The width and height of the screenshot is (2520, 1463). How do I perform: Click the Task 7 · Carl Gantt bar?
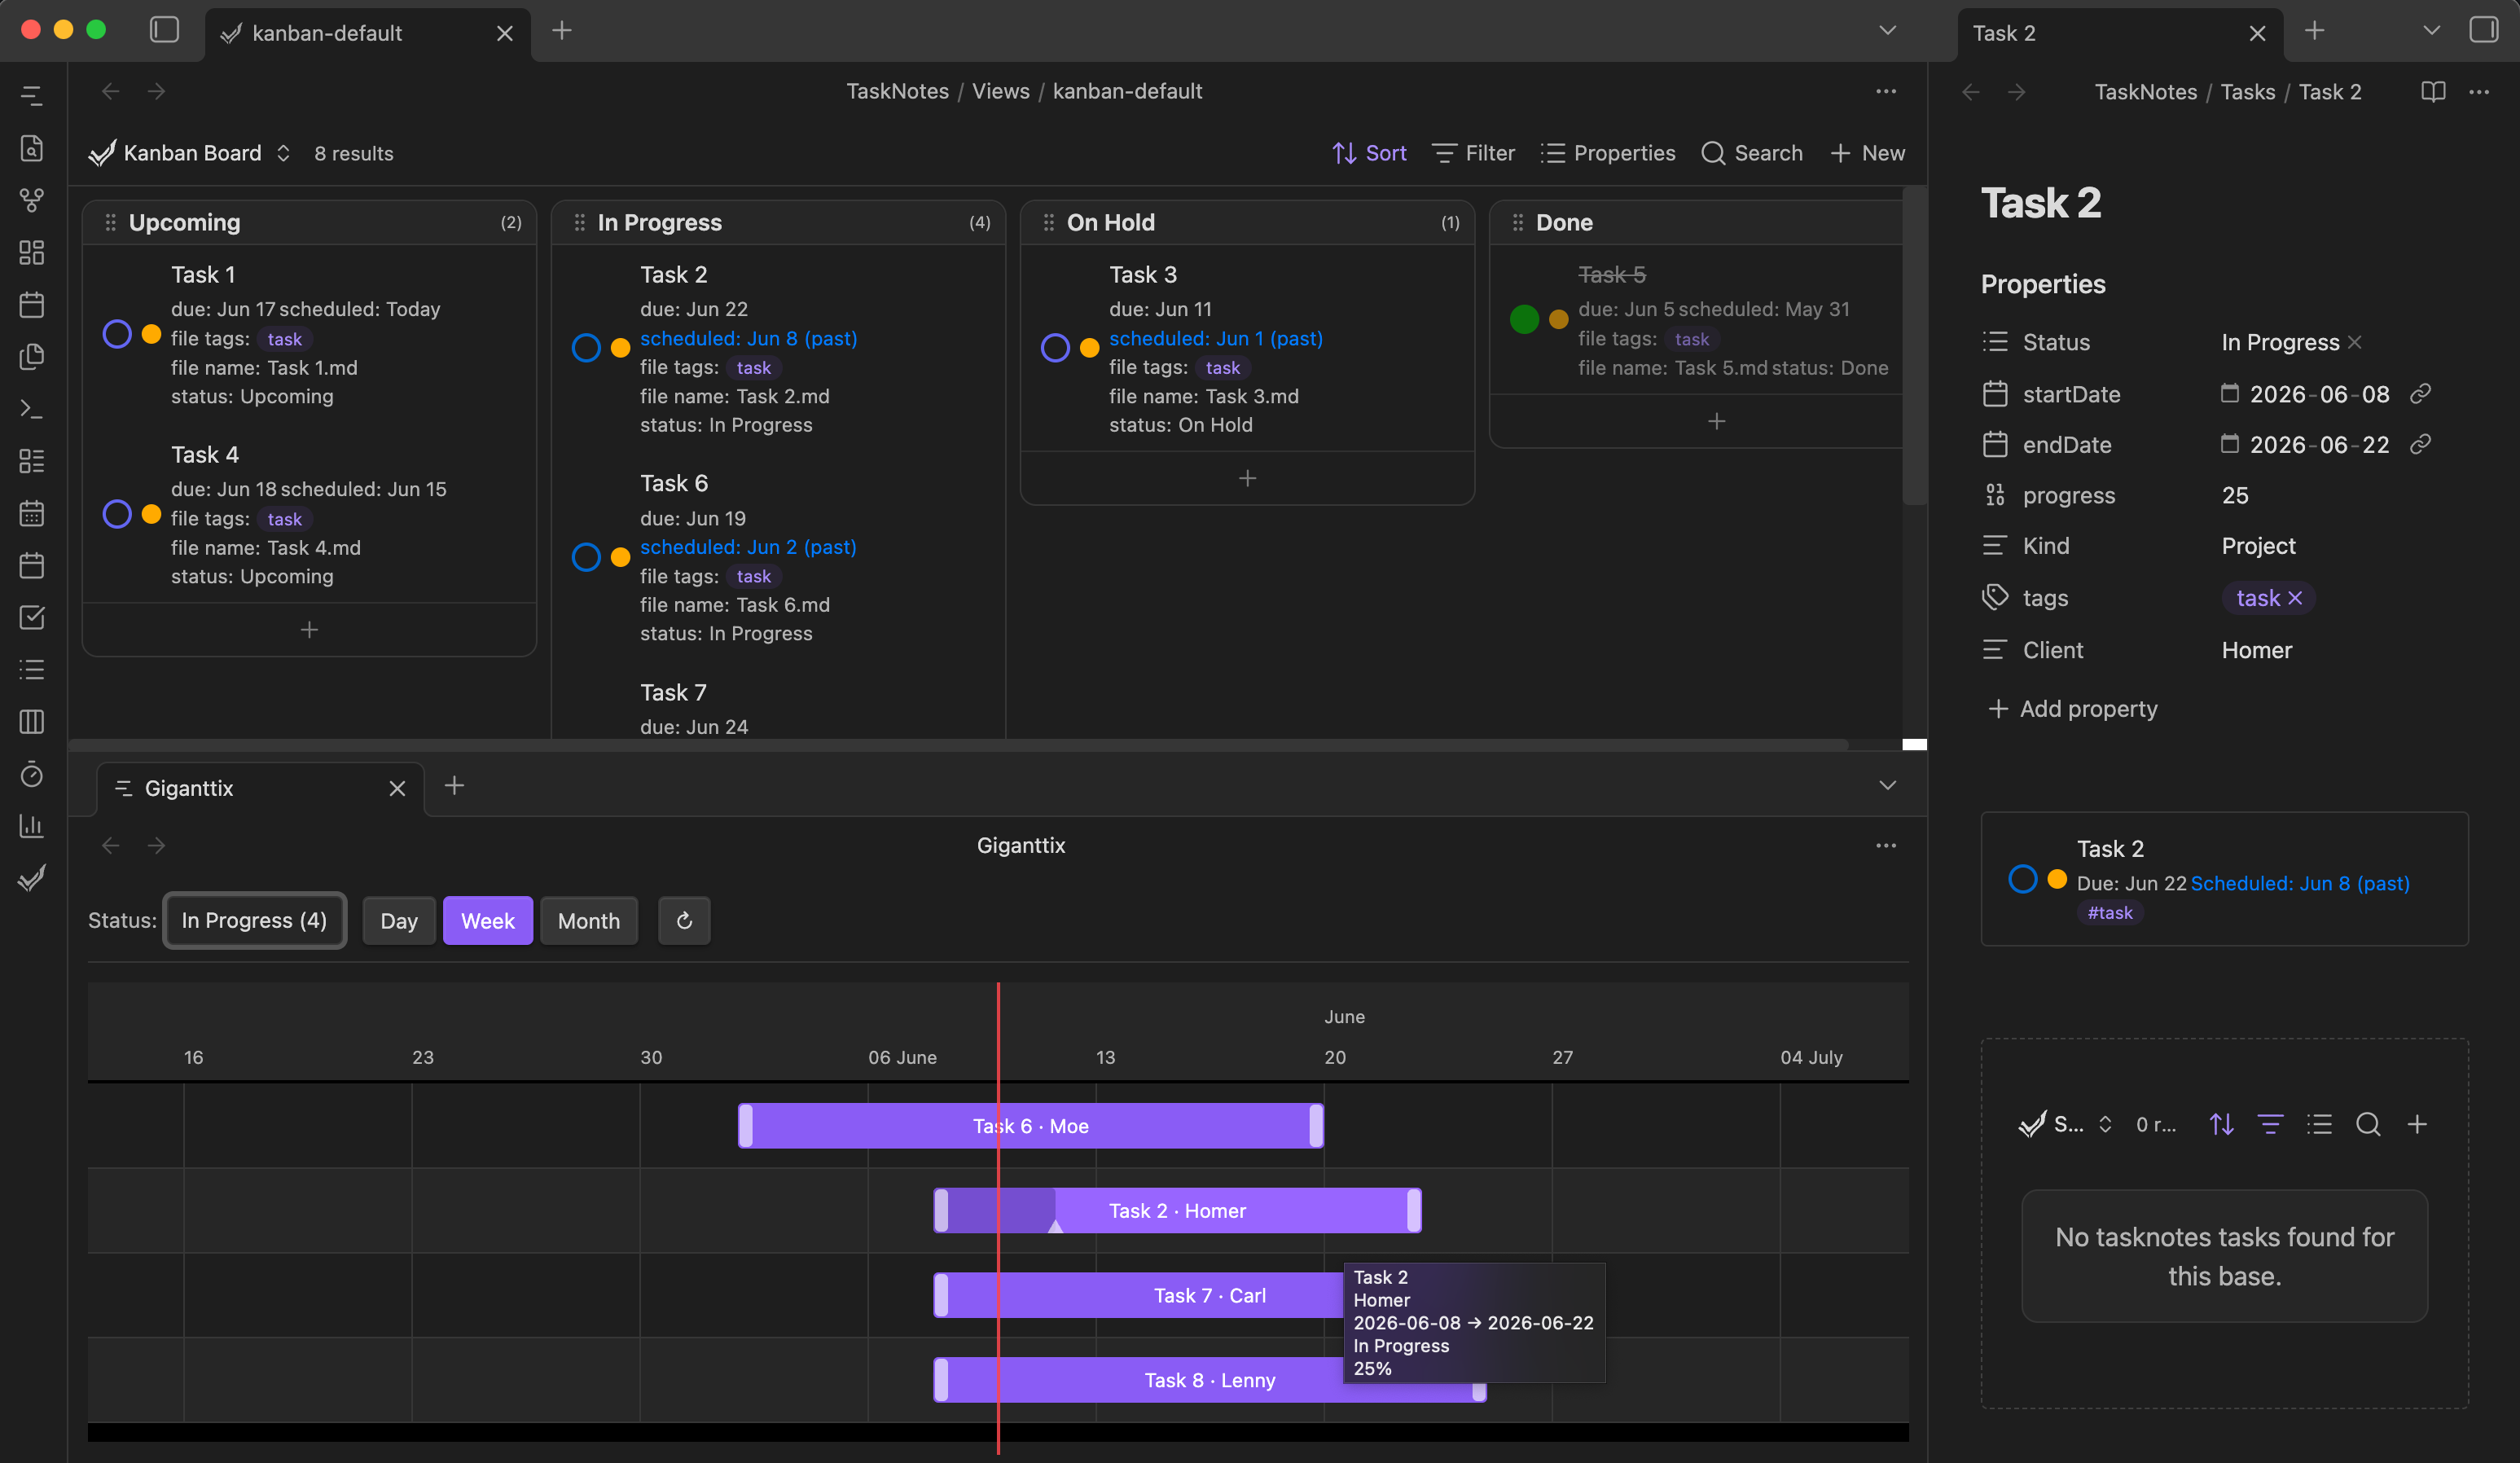[1140, 1295]
